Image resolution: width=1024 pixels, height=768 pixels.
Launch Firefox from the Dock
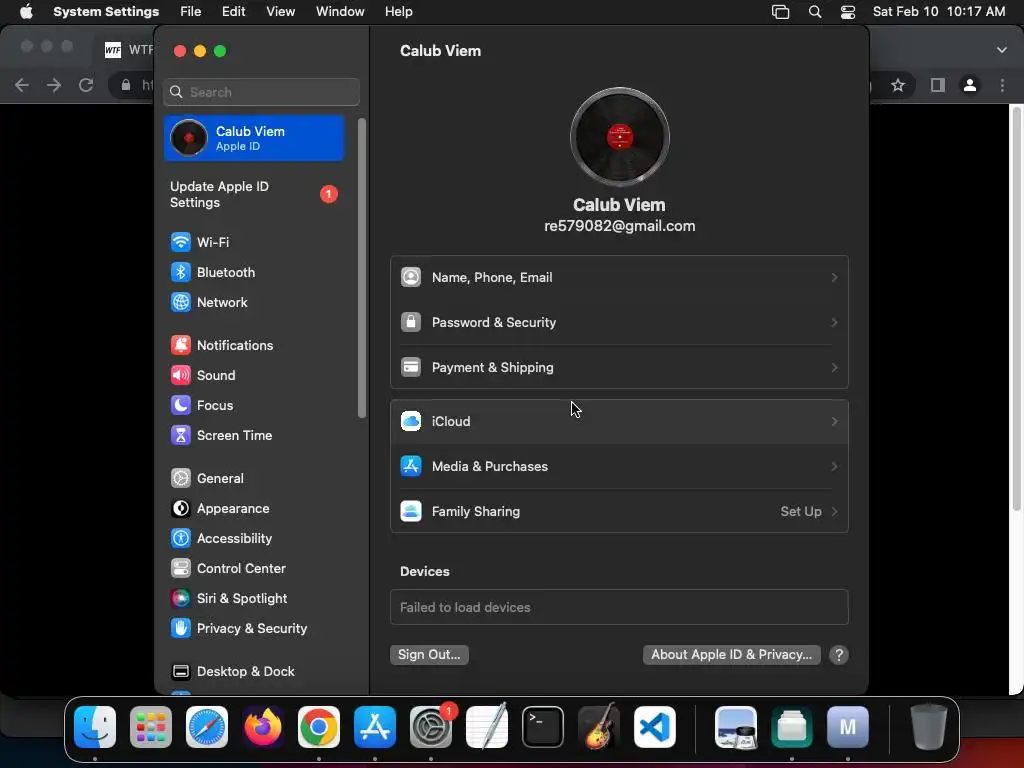coord(263,727)
